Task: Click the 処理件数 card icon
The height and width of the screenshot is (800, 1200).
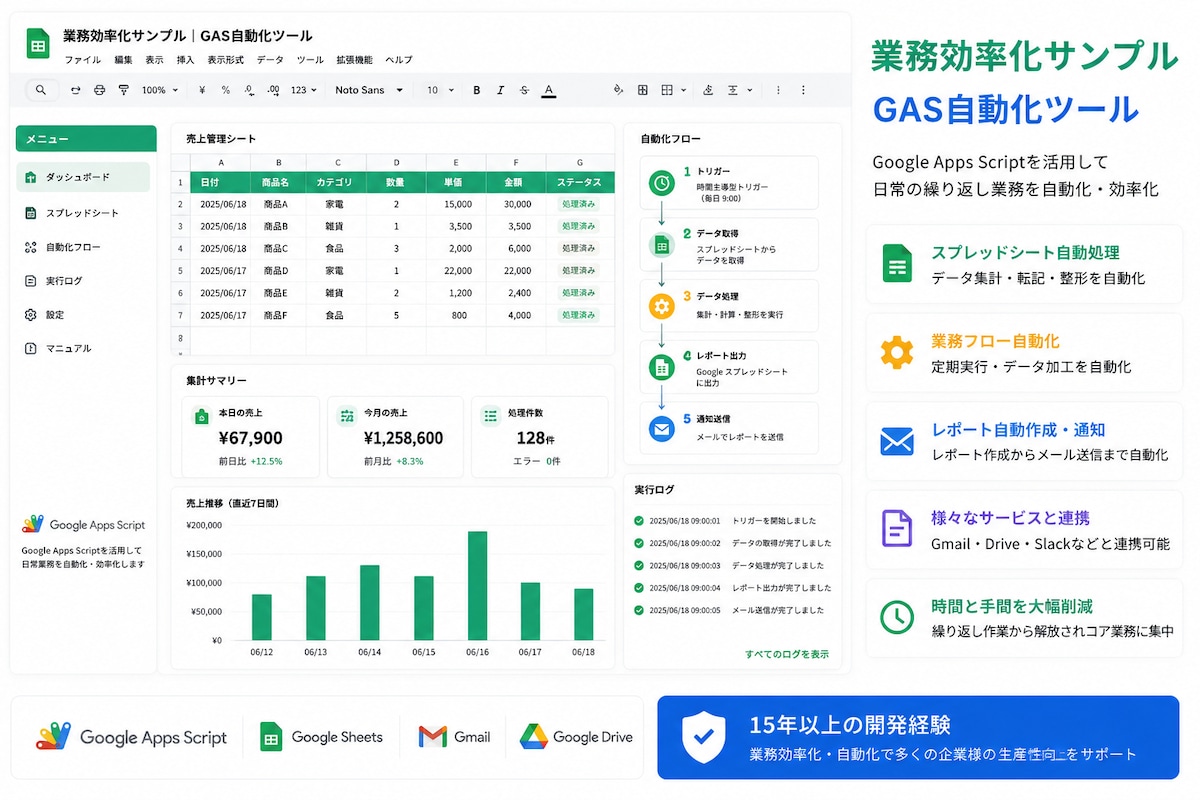Action: point(491,416)
